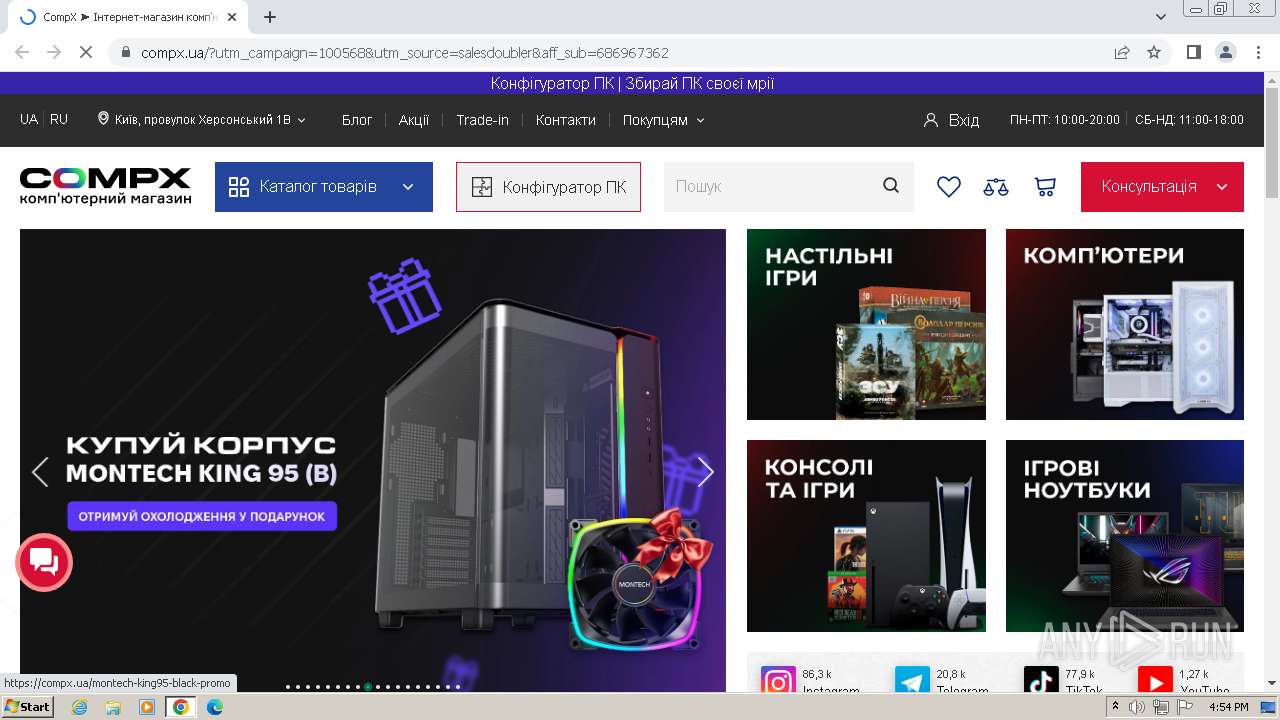Image resolution: width=1280 pixels, height=720 pixels.
Task: Click the taskbar volume icon
Action: (x=1137, y=707)
